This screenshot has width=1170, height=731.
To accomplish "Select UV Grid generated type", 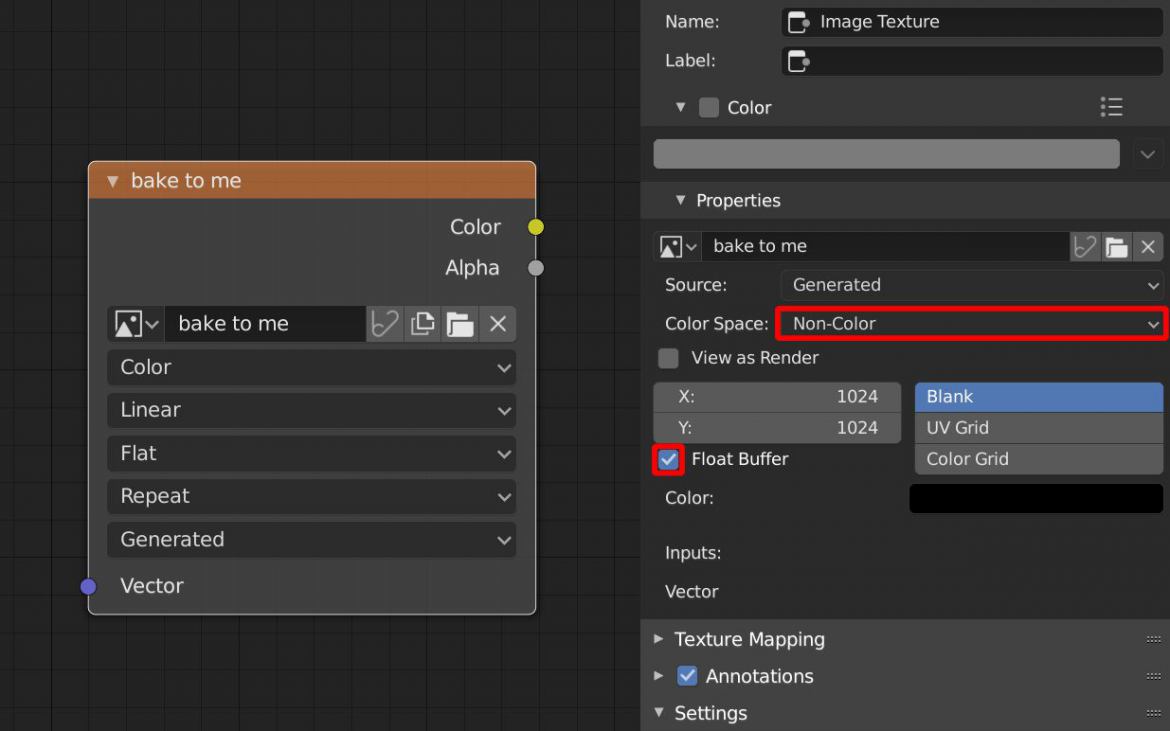I will 1038,428.
